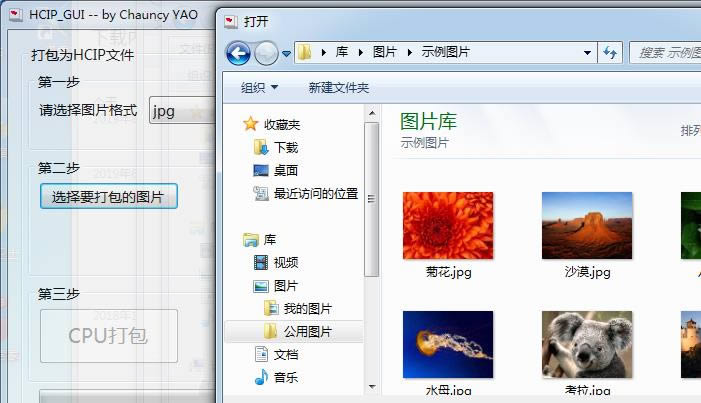Expand the chevron before 库 in breadcrumb

click(x=324, y=53)
